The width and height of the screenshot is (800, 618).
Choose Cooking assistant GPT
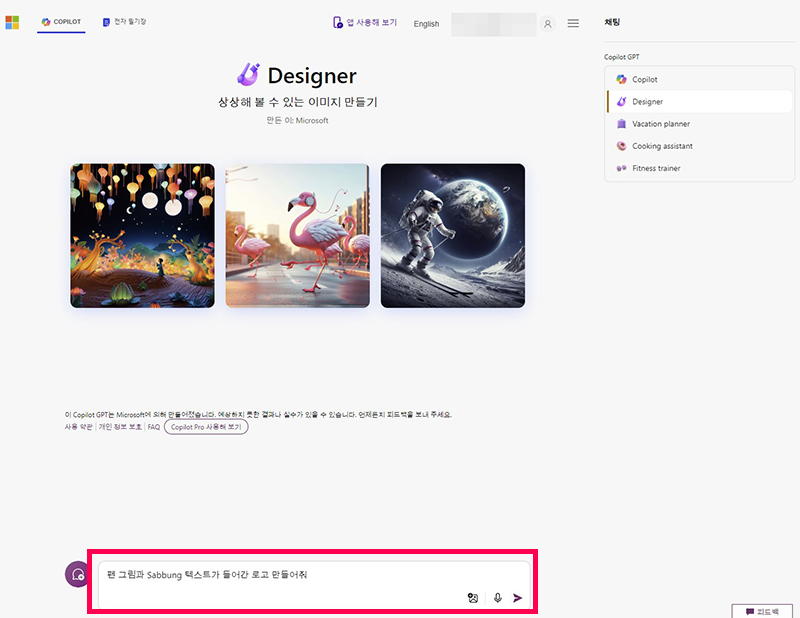point(699,146)
